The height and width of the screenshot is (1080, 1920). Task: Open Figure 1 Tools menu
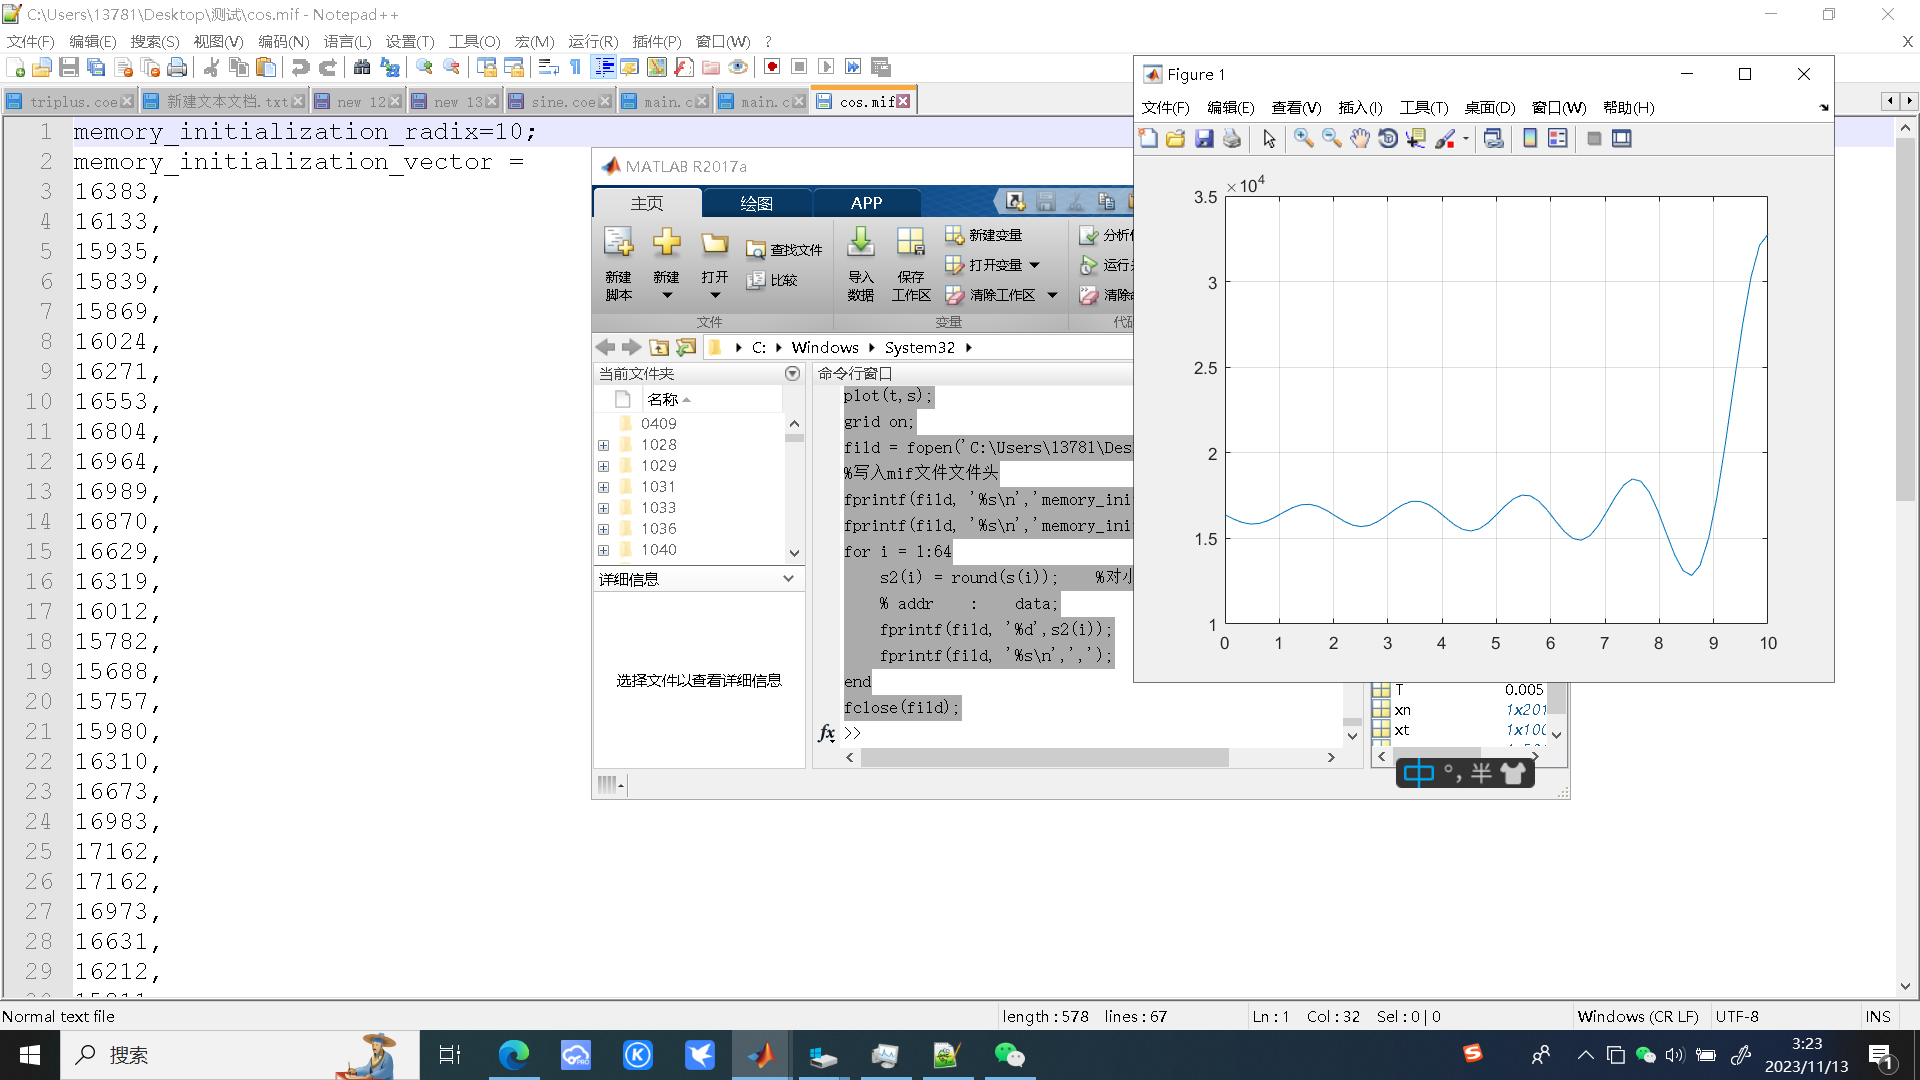click(x=1424, y=107)
